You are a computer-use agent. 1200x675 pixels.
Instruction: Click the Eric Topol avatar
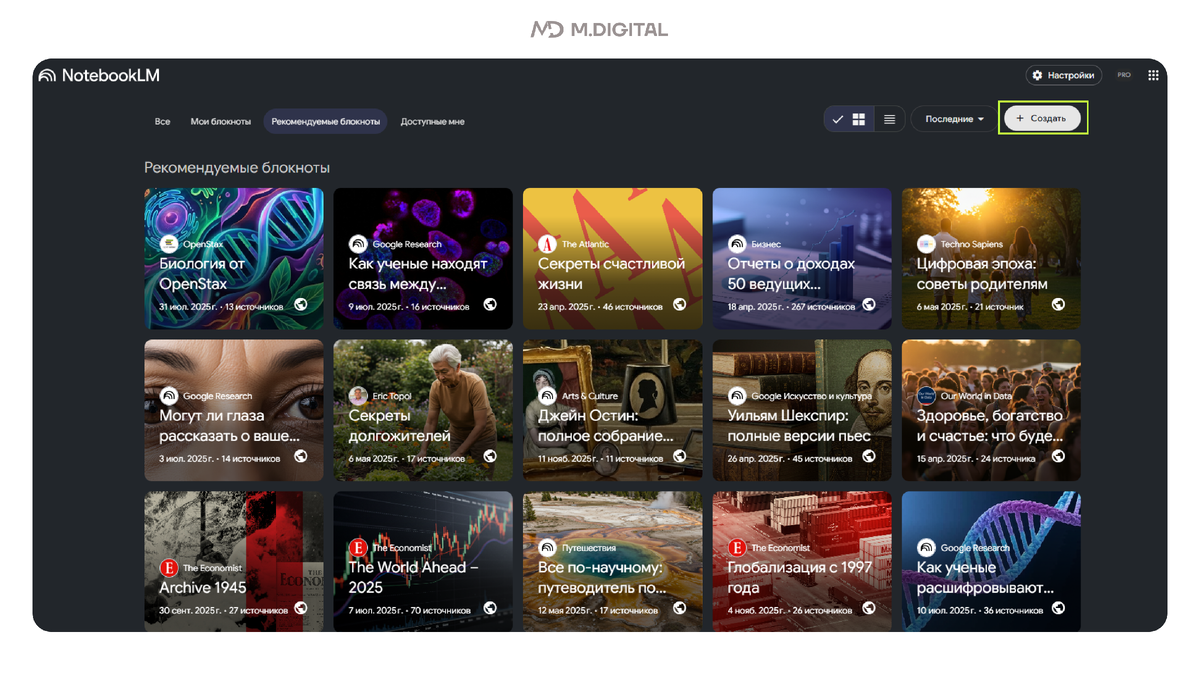[358, 396]
